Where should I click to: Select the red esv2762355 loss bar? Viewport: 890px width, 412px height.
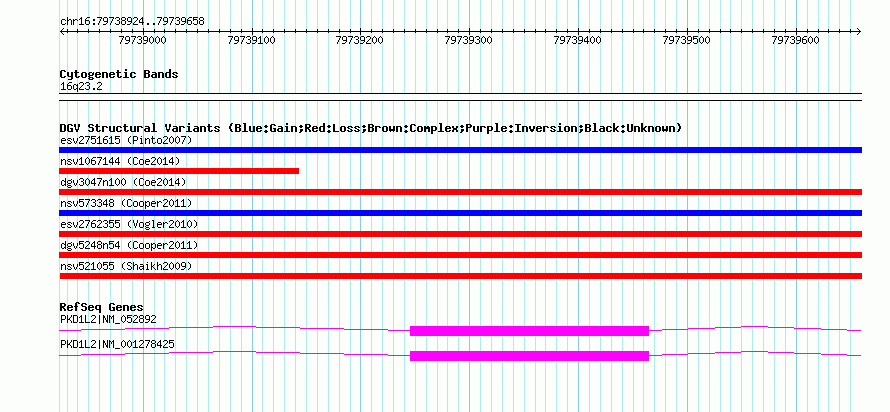pos(460,234)
